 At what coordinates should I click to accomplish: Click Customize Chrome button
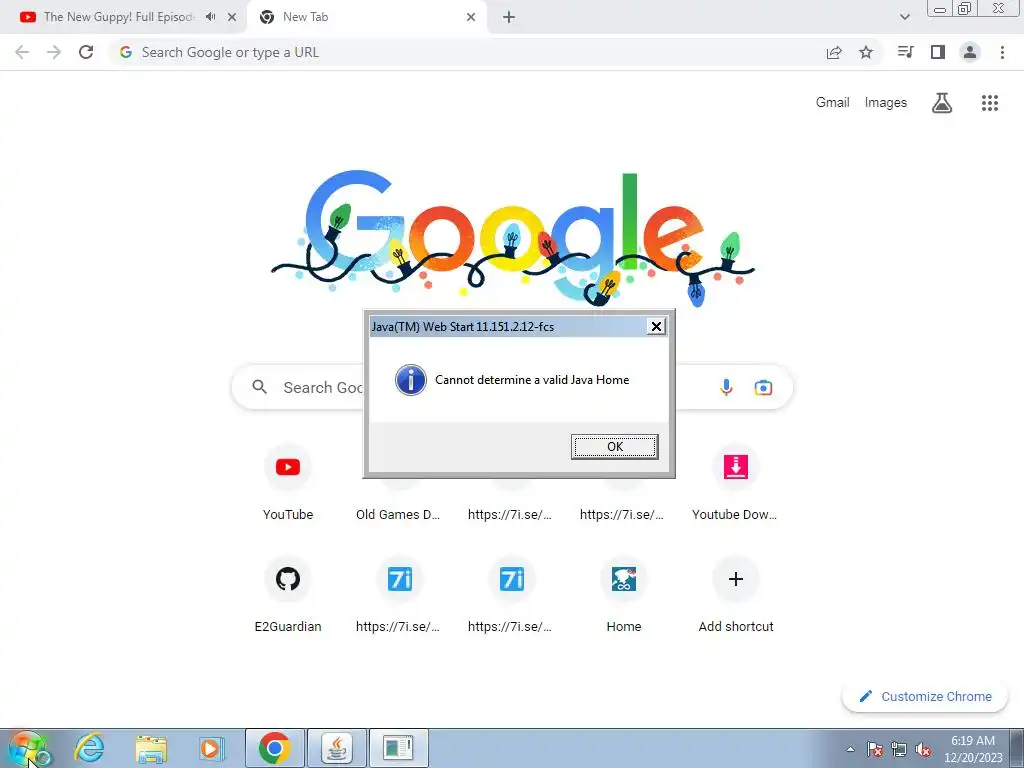coord(925,696)
